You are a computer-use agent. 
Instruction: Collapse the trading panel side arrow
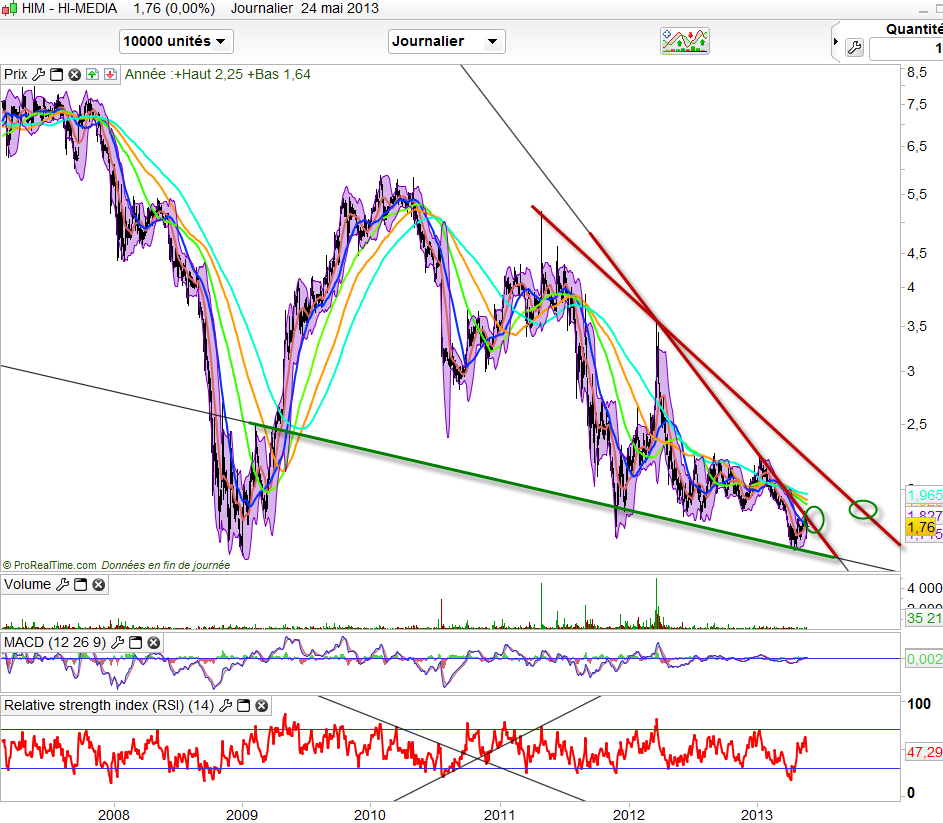click(836, 42)
